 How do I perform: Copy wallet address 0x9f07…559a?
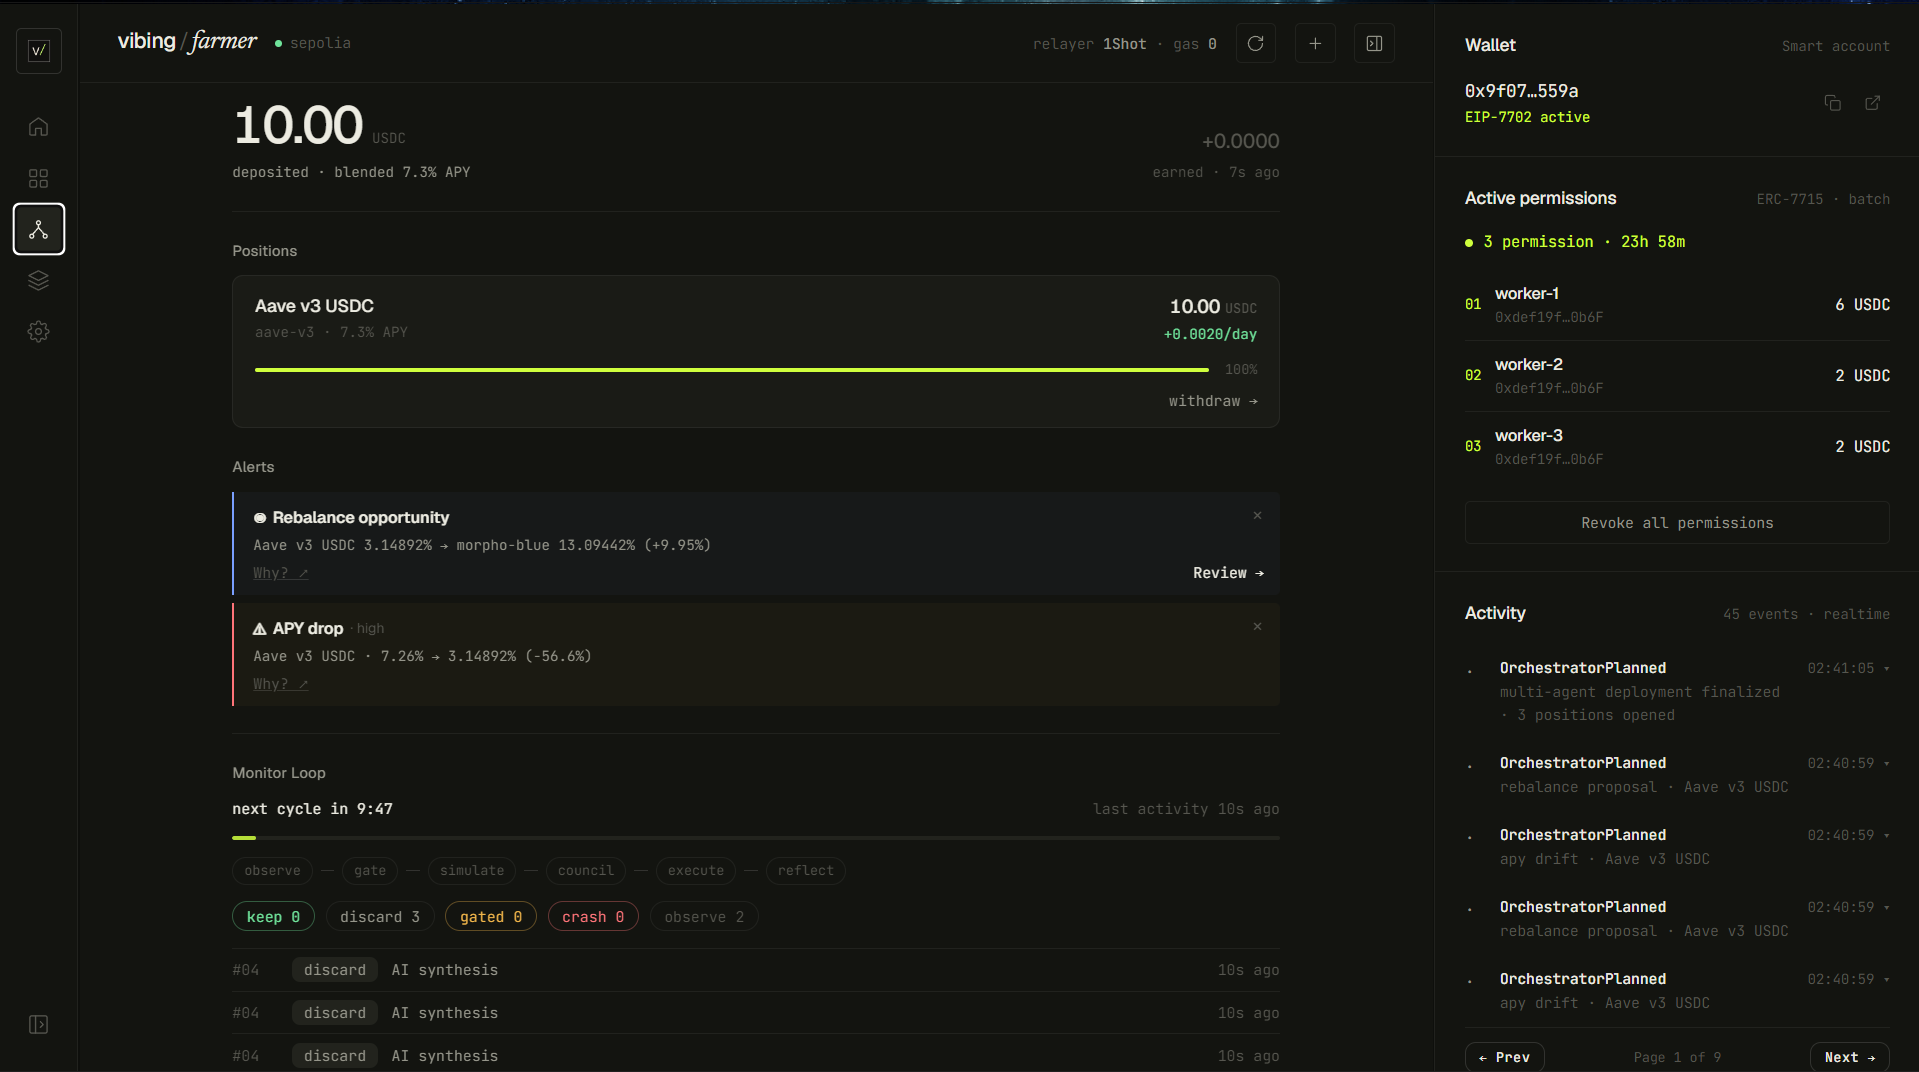[1832, 103]
